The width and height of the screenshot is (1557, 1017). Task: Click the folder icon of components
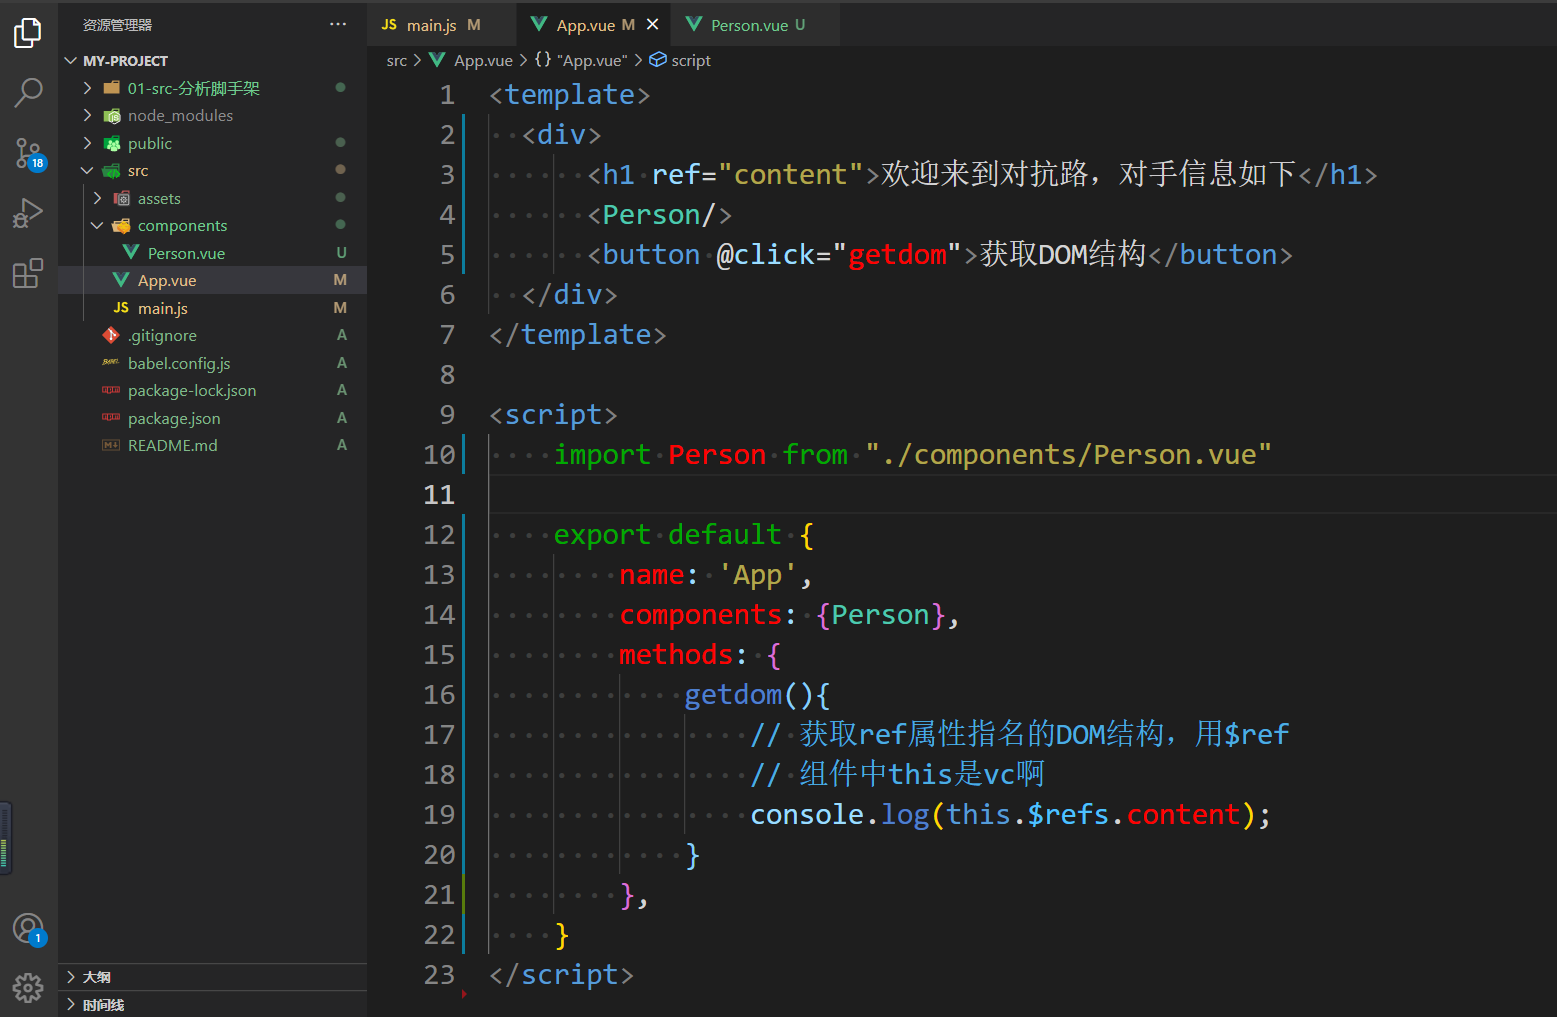[x=121, y=226]
